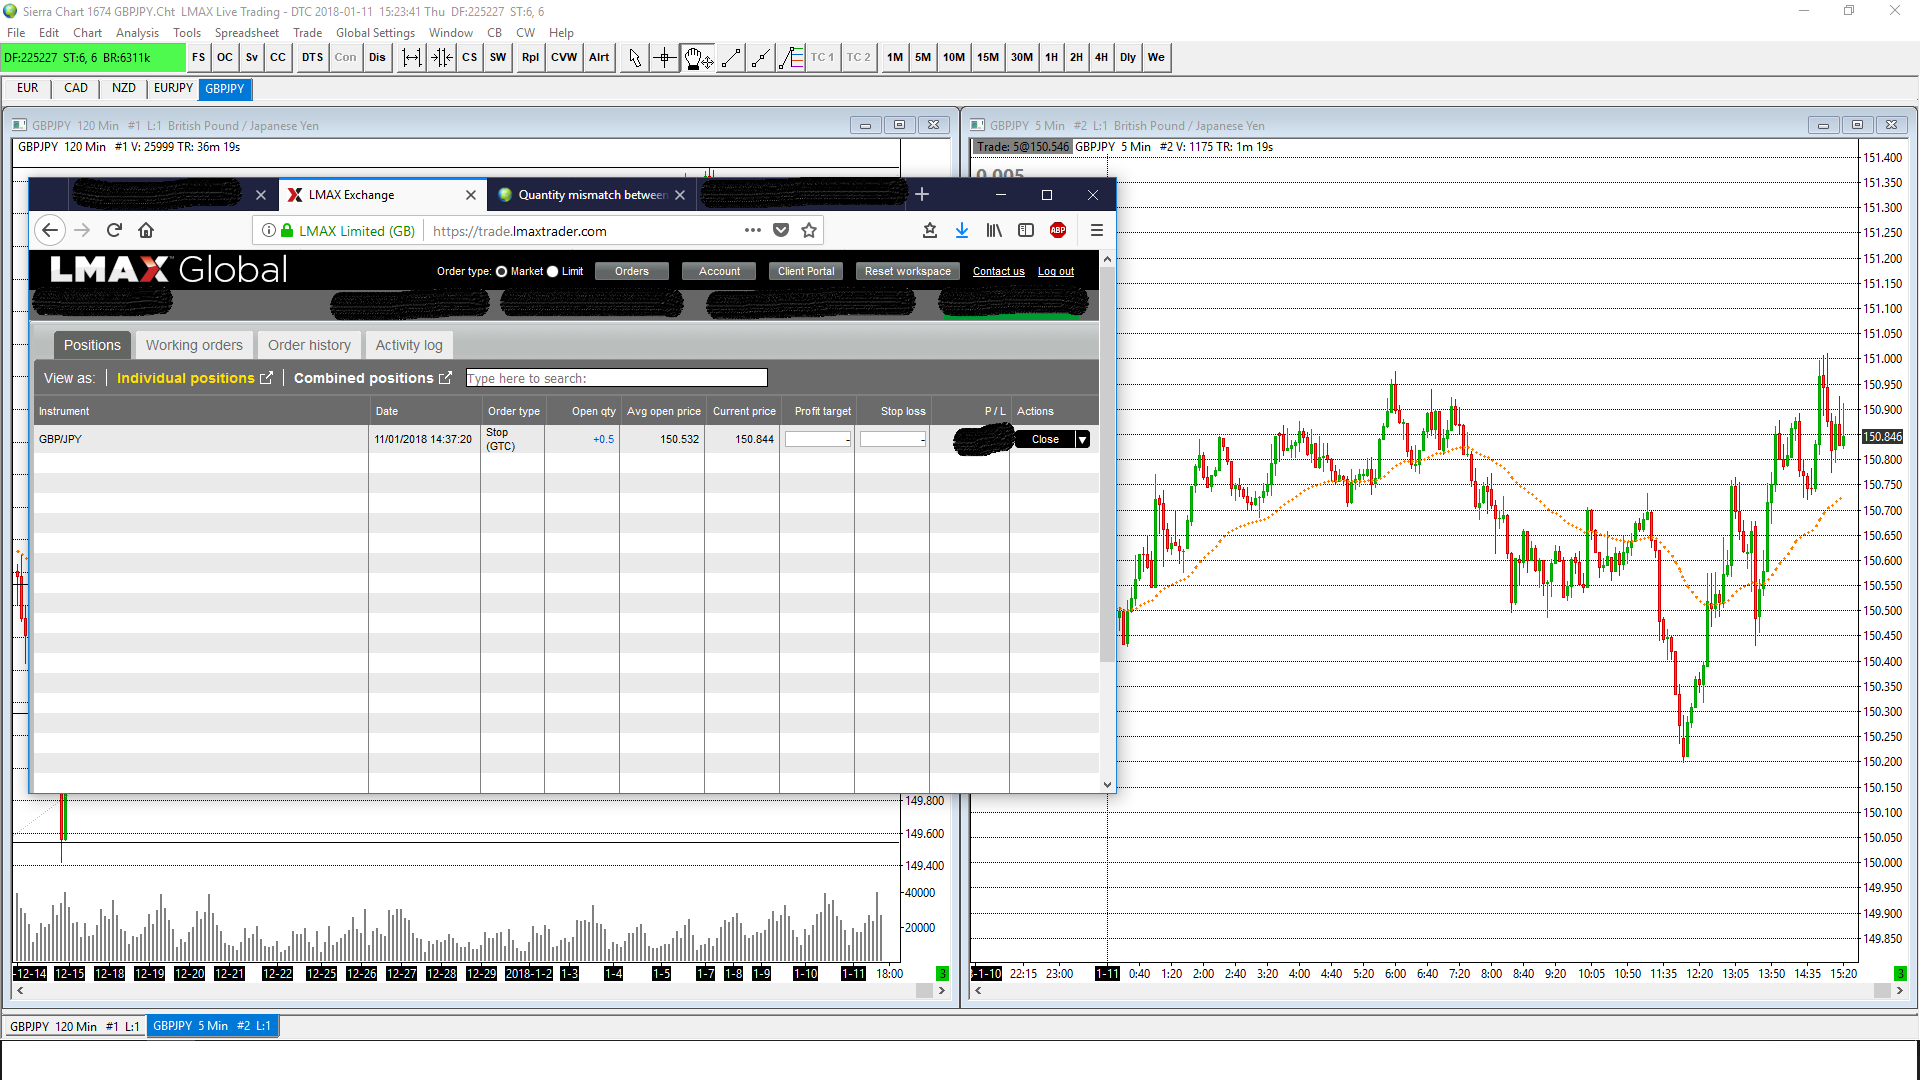Select the chart crosshair tool
Image resolution: width=1920 pixels, height=1080 pixels.
[665, 58]
